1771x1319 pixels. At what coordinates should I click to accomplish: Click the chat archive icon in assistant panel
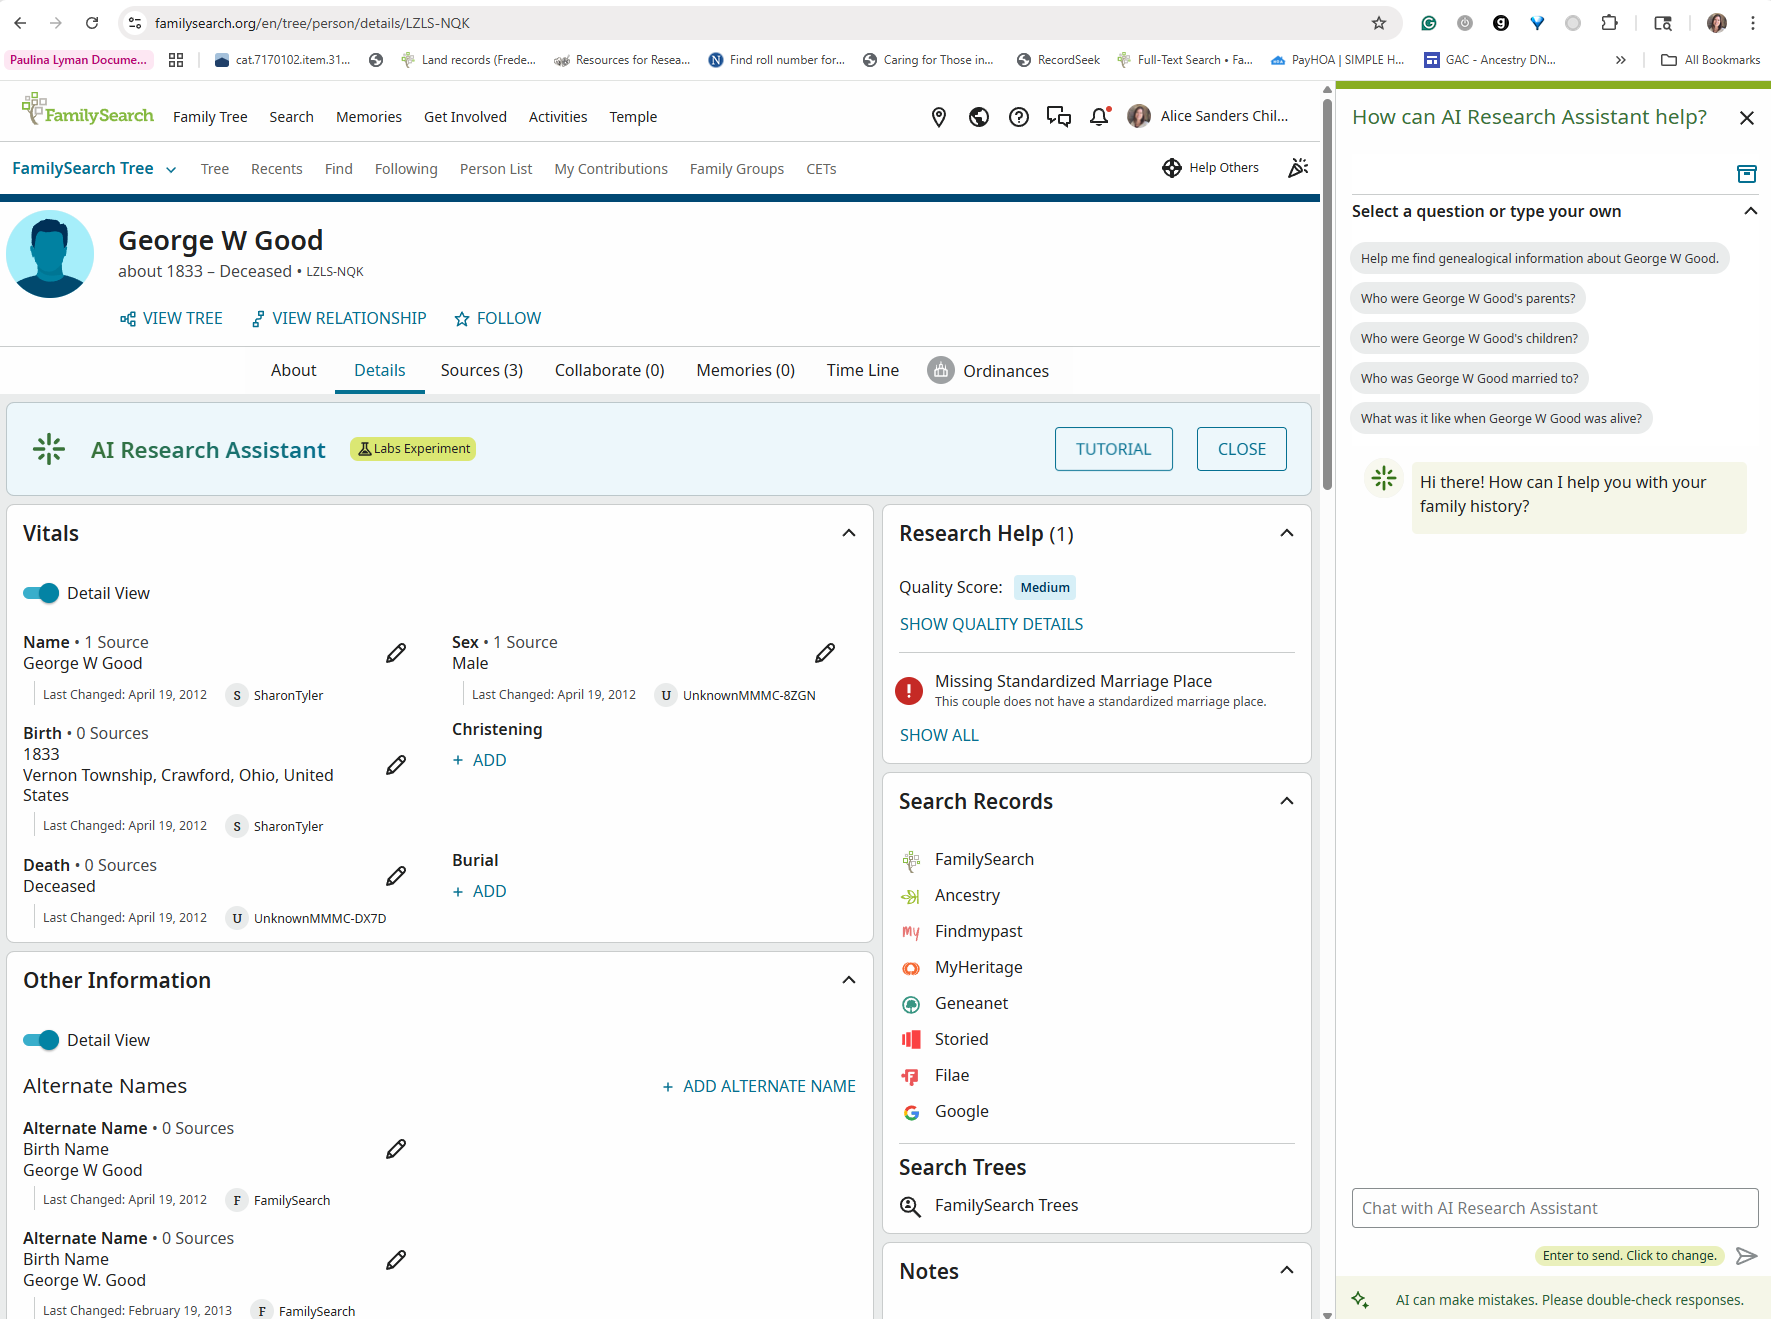[x=1746, y=174]
